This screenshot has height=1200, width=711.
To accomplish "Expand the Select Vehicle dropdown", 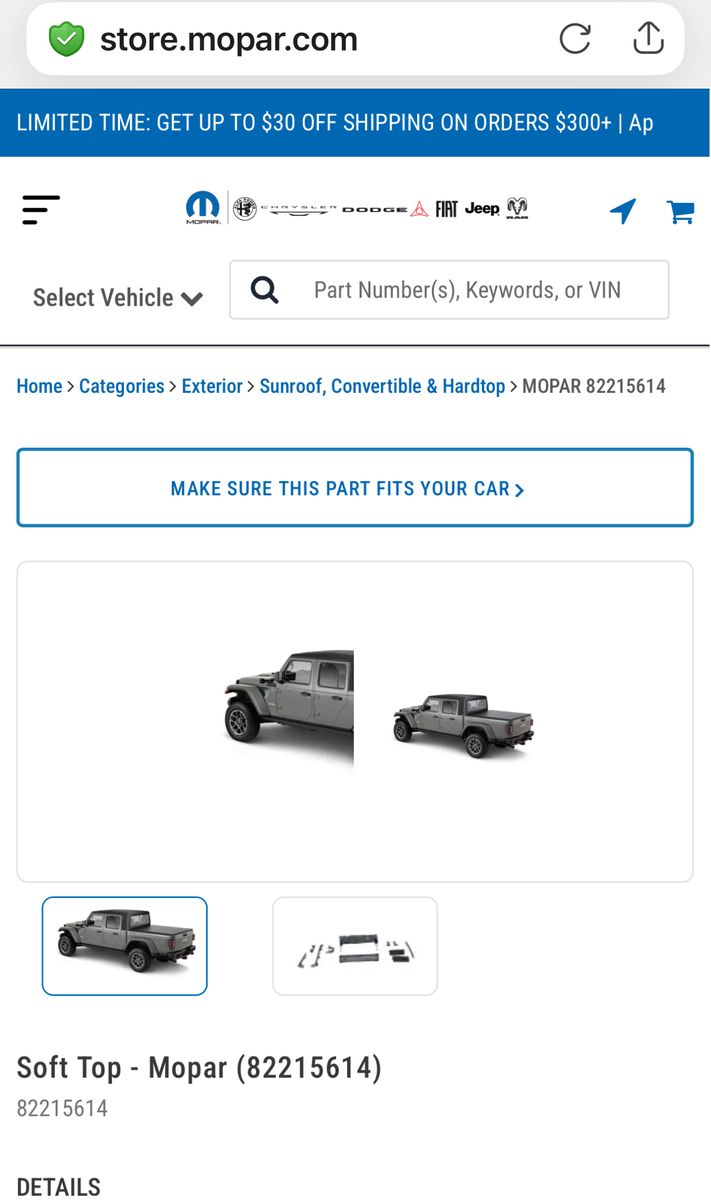I will coord(118,298).
